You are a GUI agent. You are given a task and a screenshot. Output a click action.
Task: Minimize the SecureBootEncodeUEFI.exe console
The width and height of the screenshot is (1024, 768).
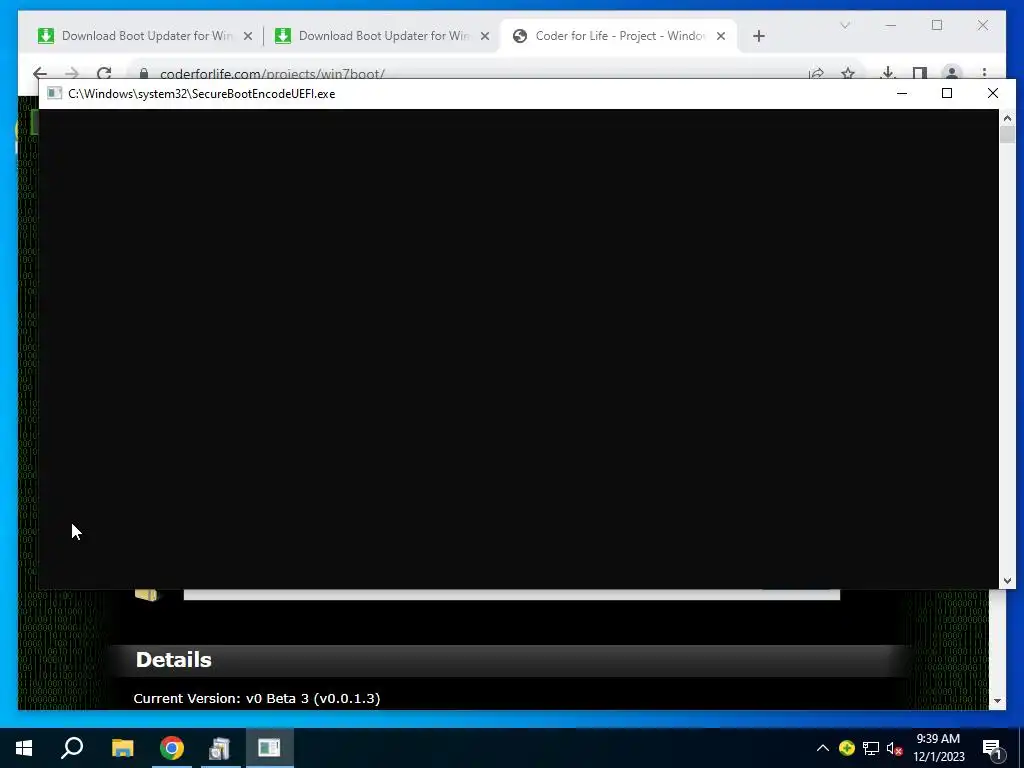(x=902, y=93)
